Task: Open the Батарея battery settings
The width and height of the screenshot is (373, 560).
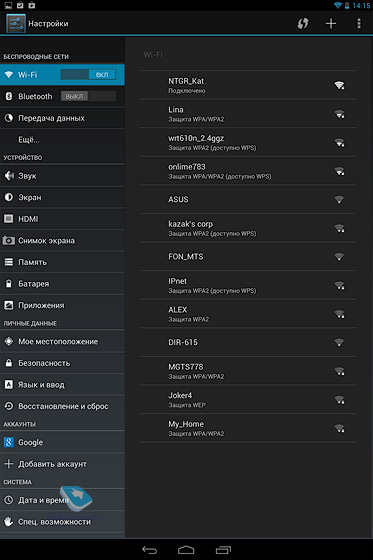Action: coord(63,284)
